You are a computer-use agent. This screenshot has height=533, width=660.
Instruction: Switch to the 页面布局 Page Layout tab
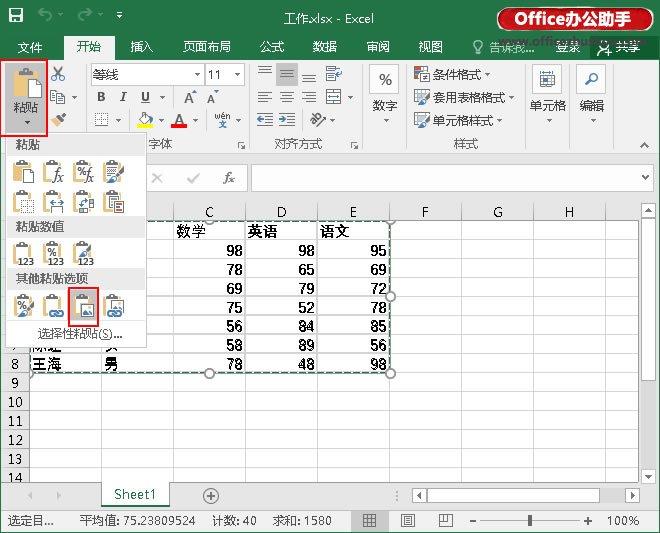click(207, 47)
